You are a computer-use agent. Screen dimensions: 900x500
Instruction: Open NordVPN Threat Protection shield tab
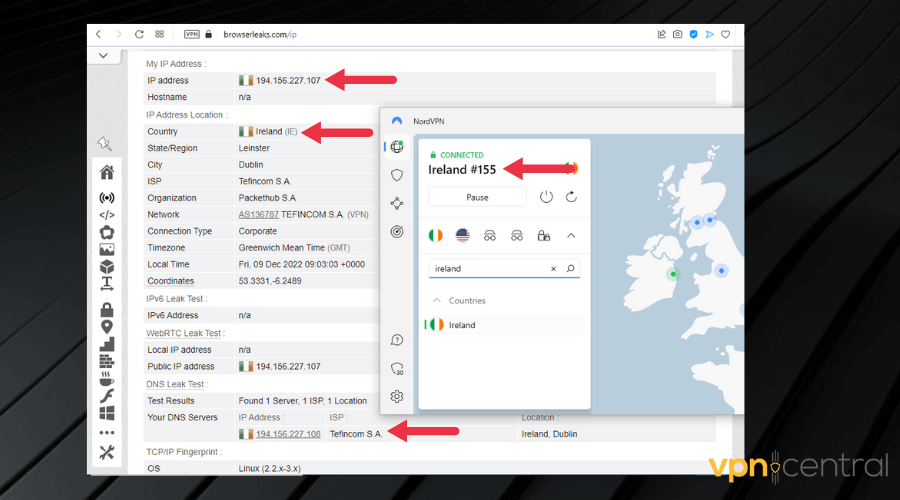click(397, 175)
